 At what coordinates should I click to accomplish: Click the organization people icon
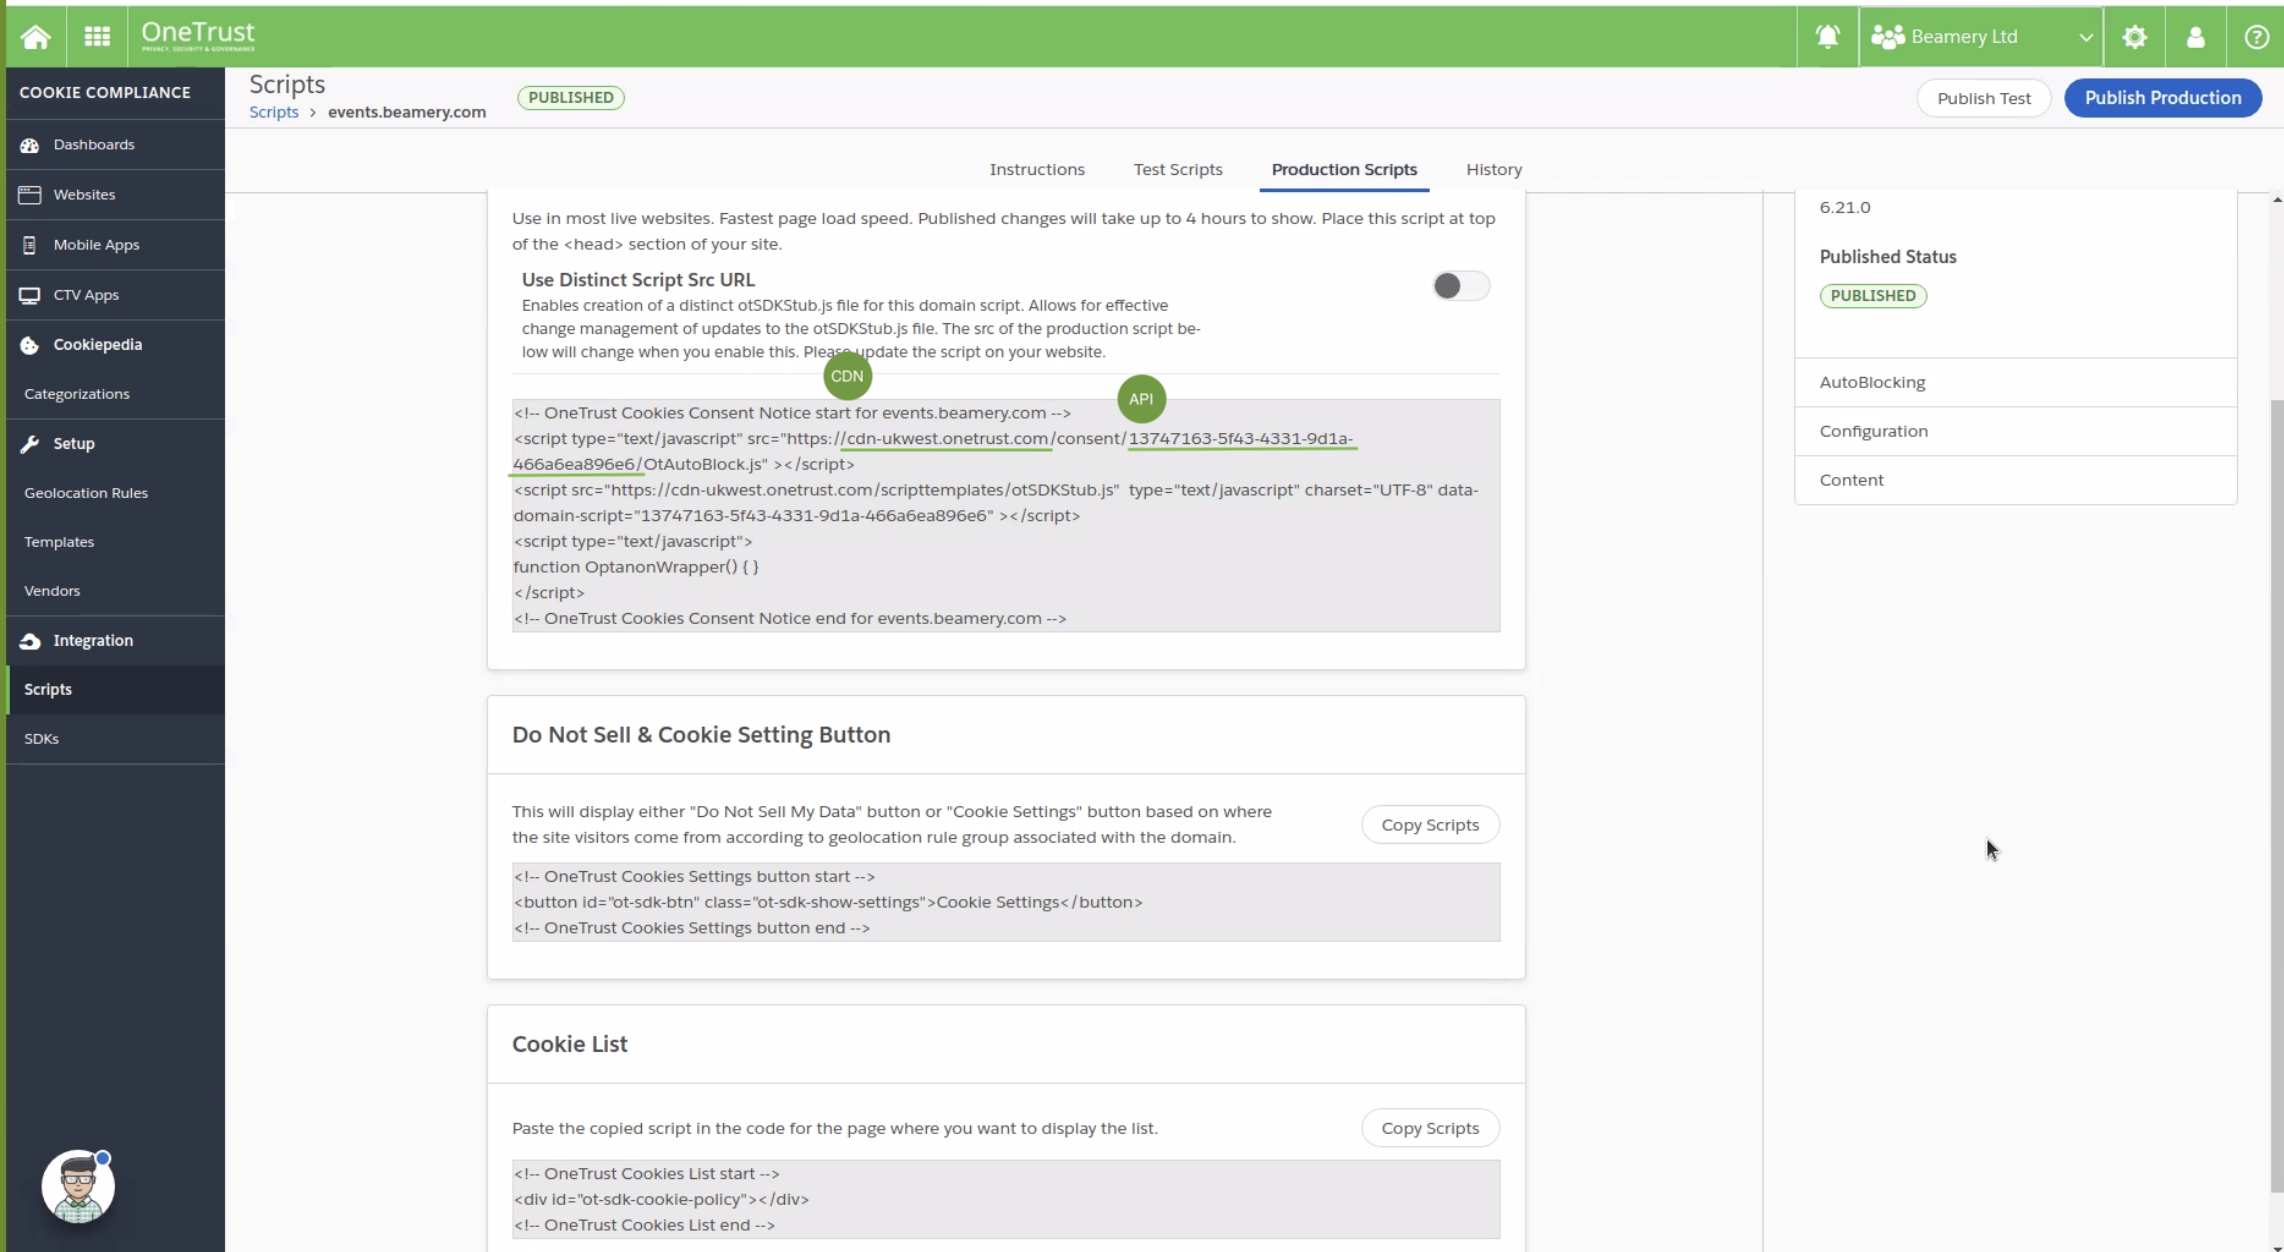(1887, 37)
